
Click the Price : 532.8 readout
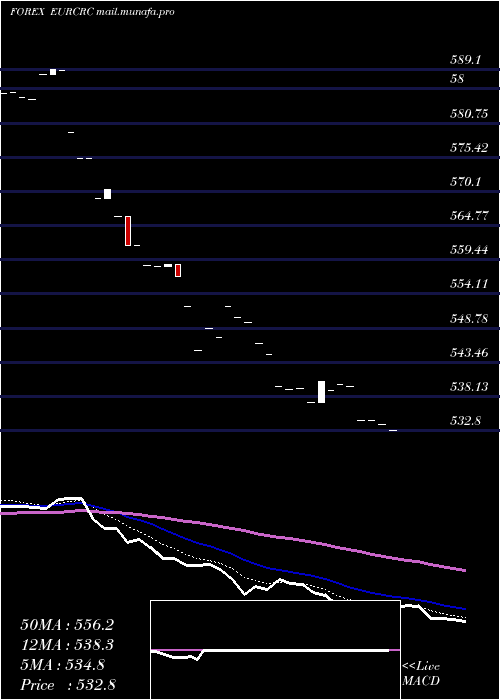click(x=68, y=685)
